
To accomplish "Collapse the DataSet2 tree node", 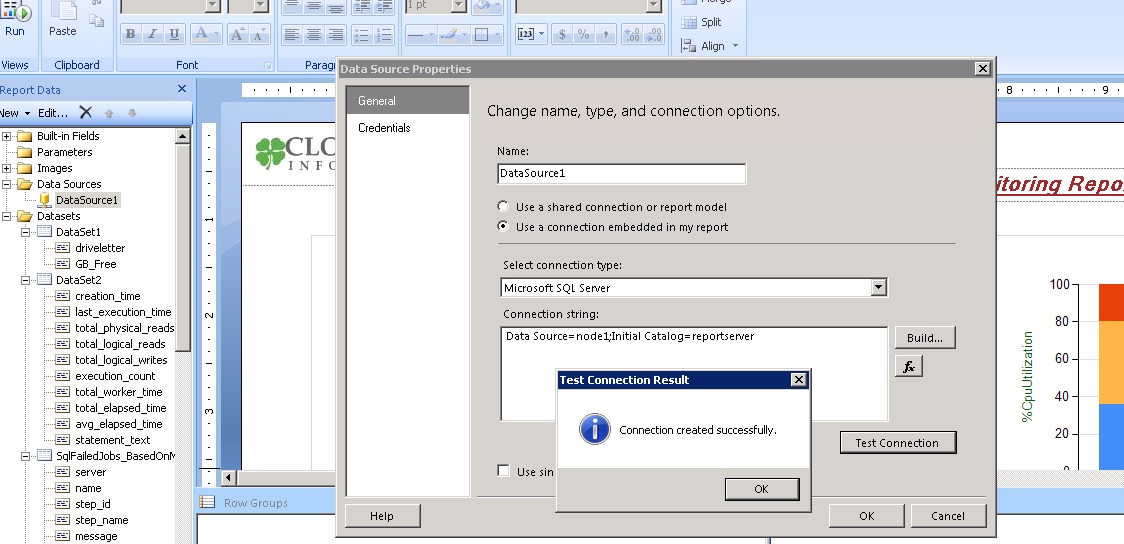I will click(26, 280).
